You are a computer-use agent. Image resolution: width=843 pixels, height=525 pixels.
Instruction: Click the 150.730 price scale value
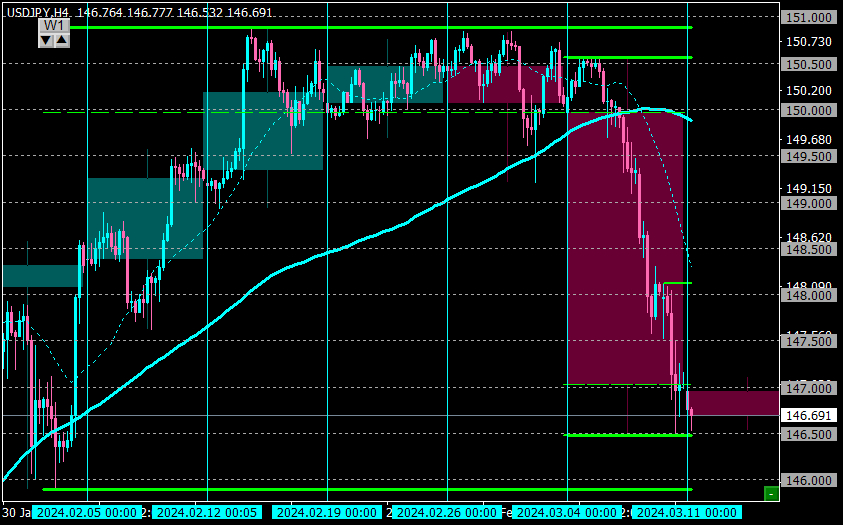809,42
